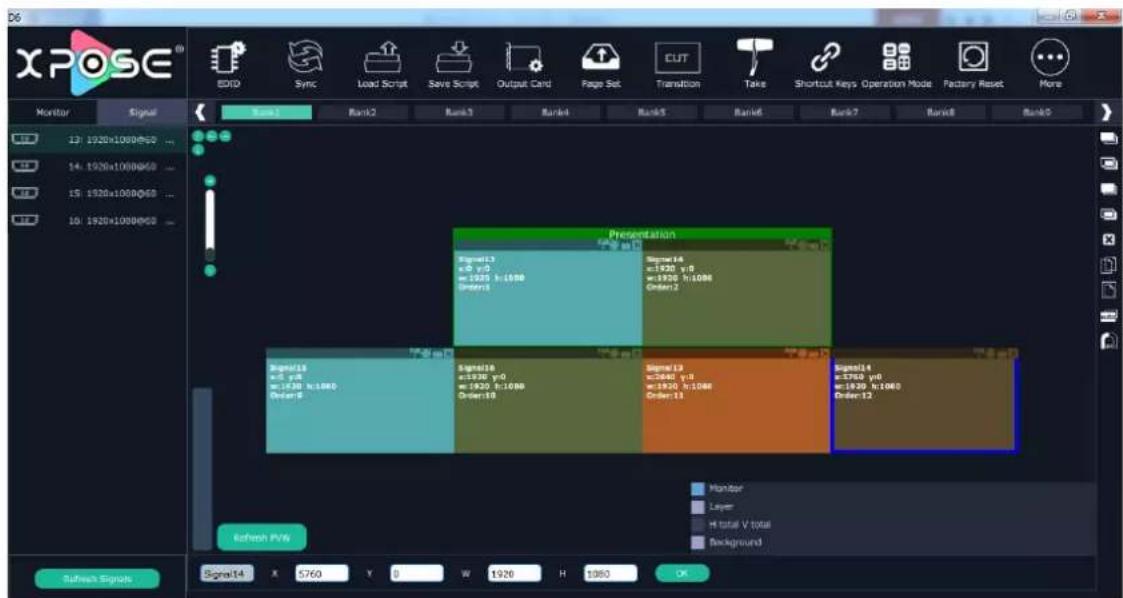Click the round zoom button below the vertical slider
1123x598 pixels.
tap(210, 270)
